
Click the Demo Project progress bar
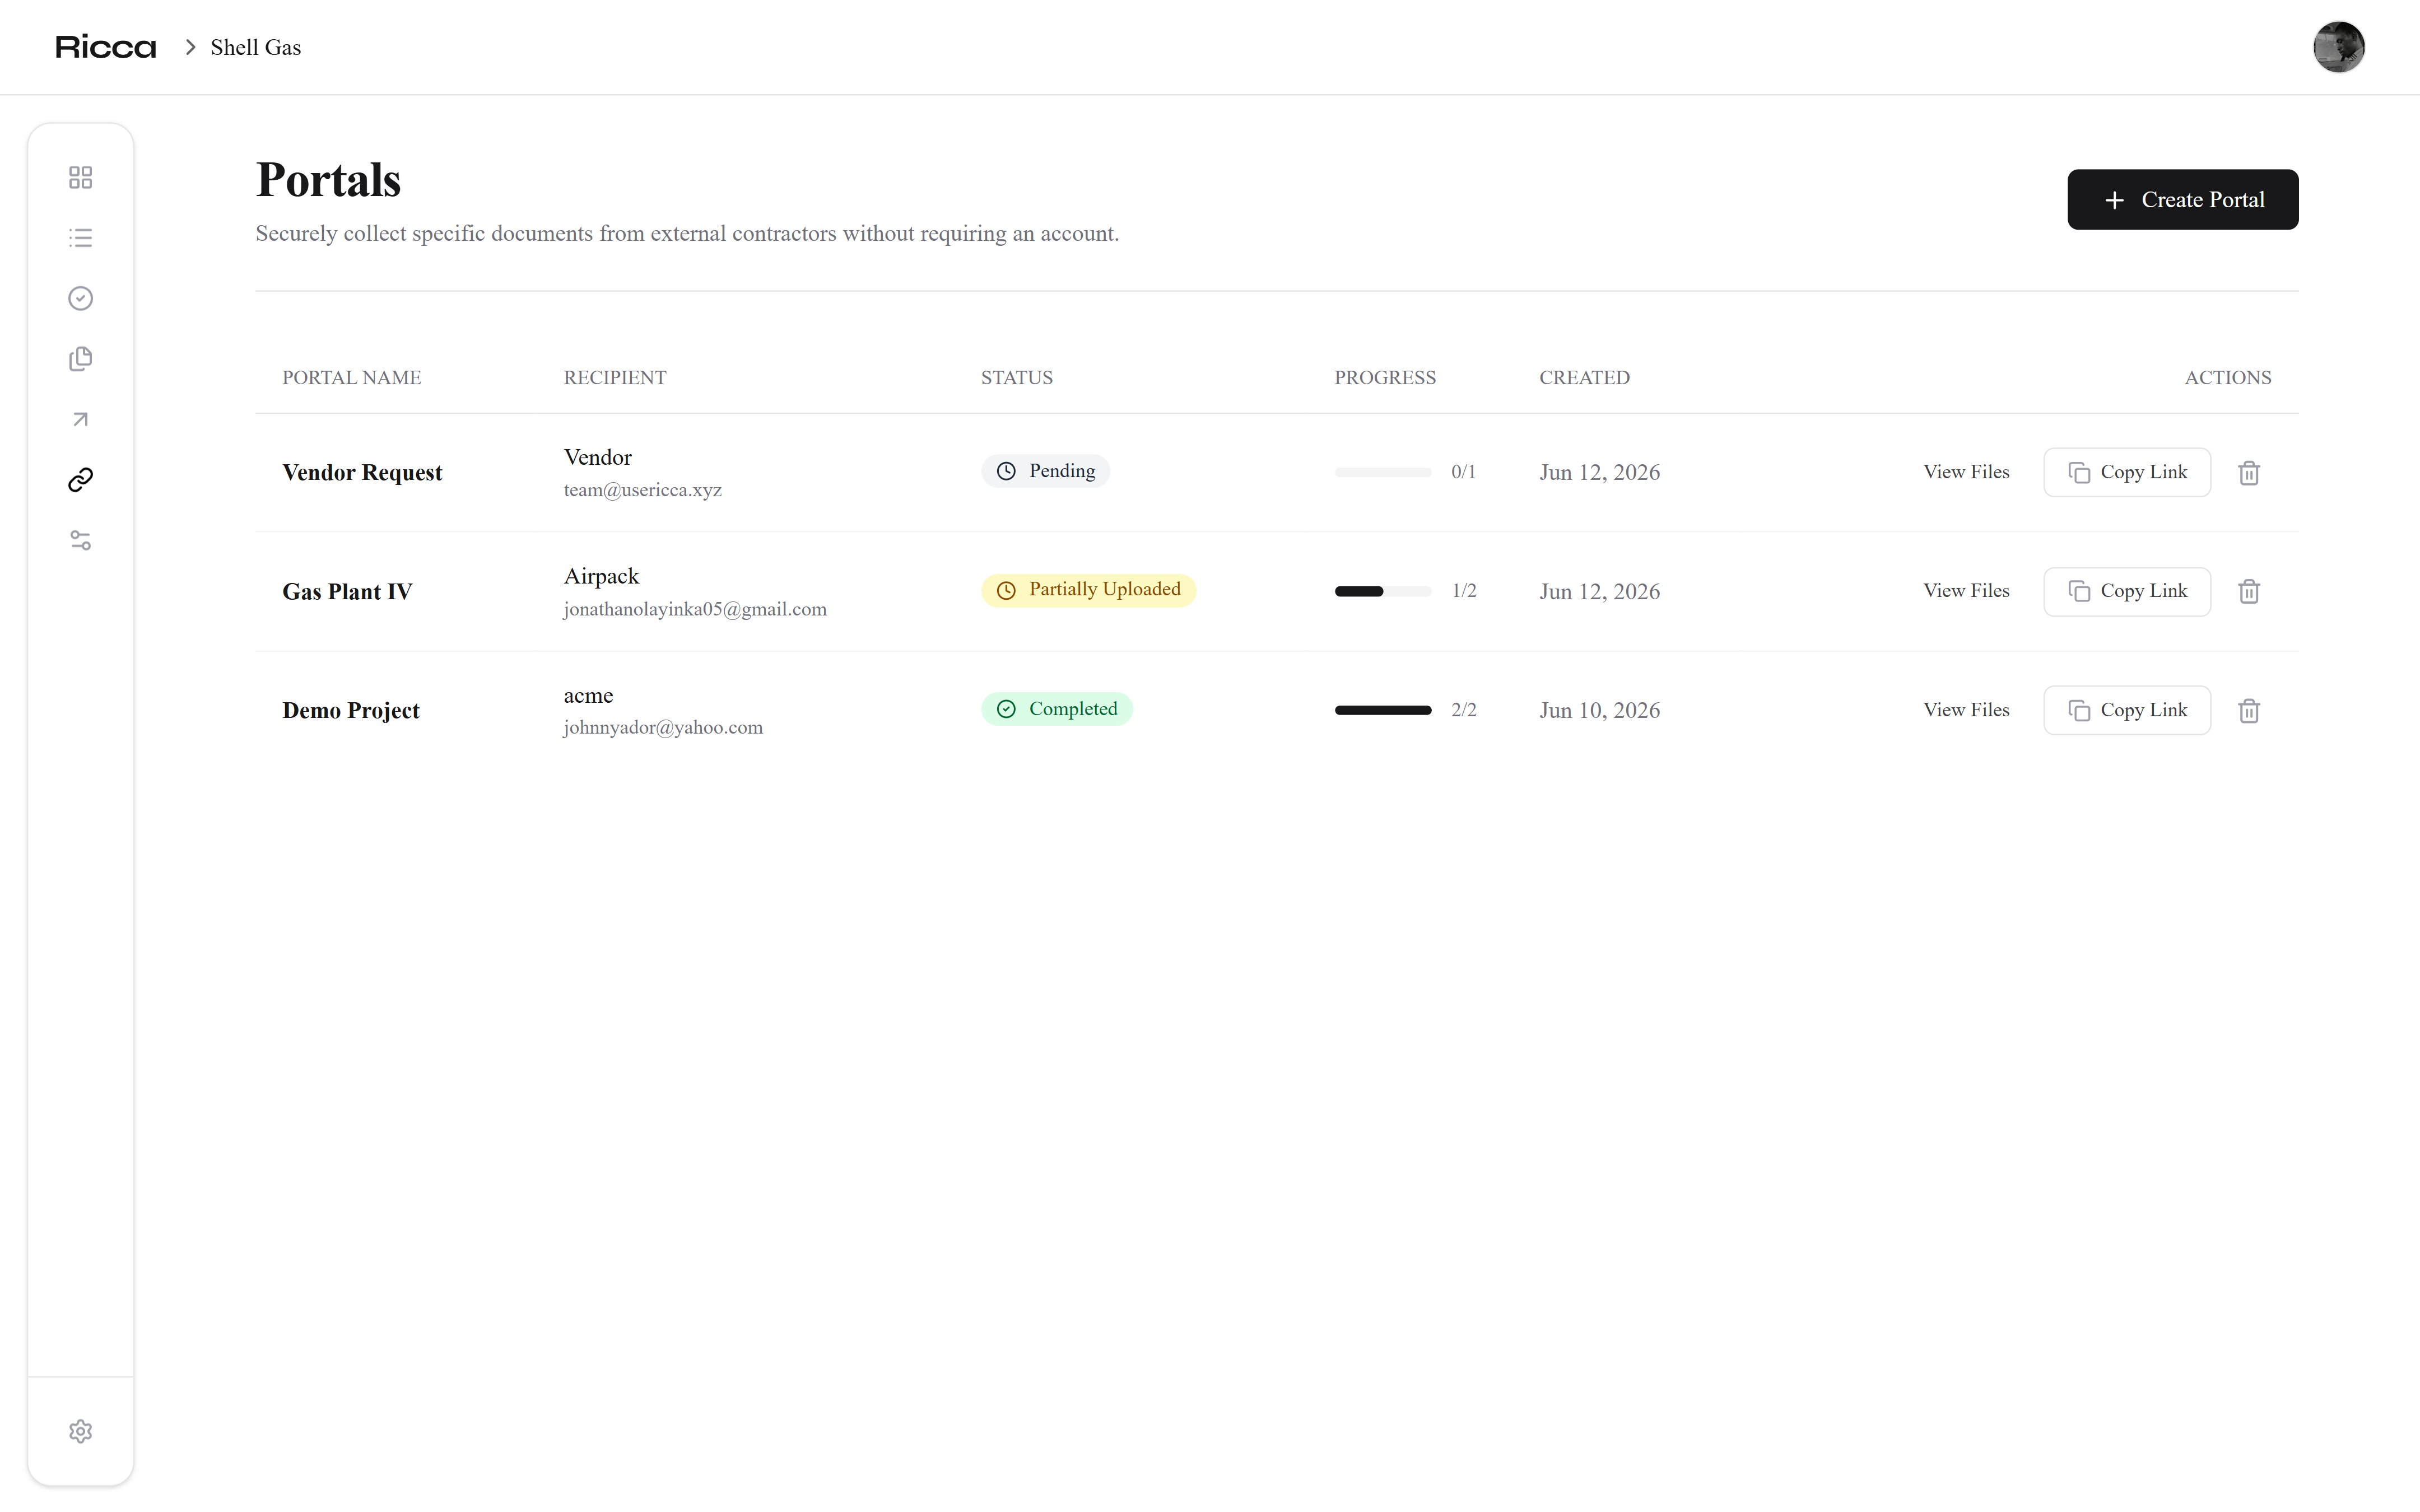[x=1382, y=710]
